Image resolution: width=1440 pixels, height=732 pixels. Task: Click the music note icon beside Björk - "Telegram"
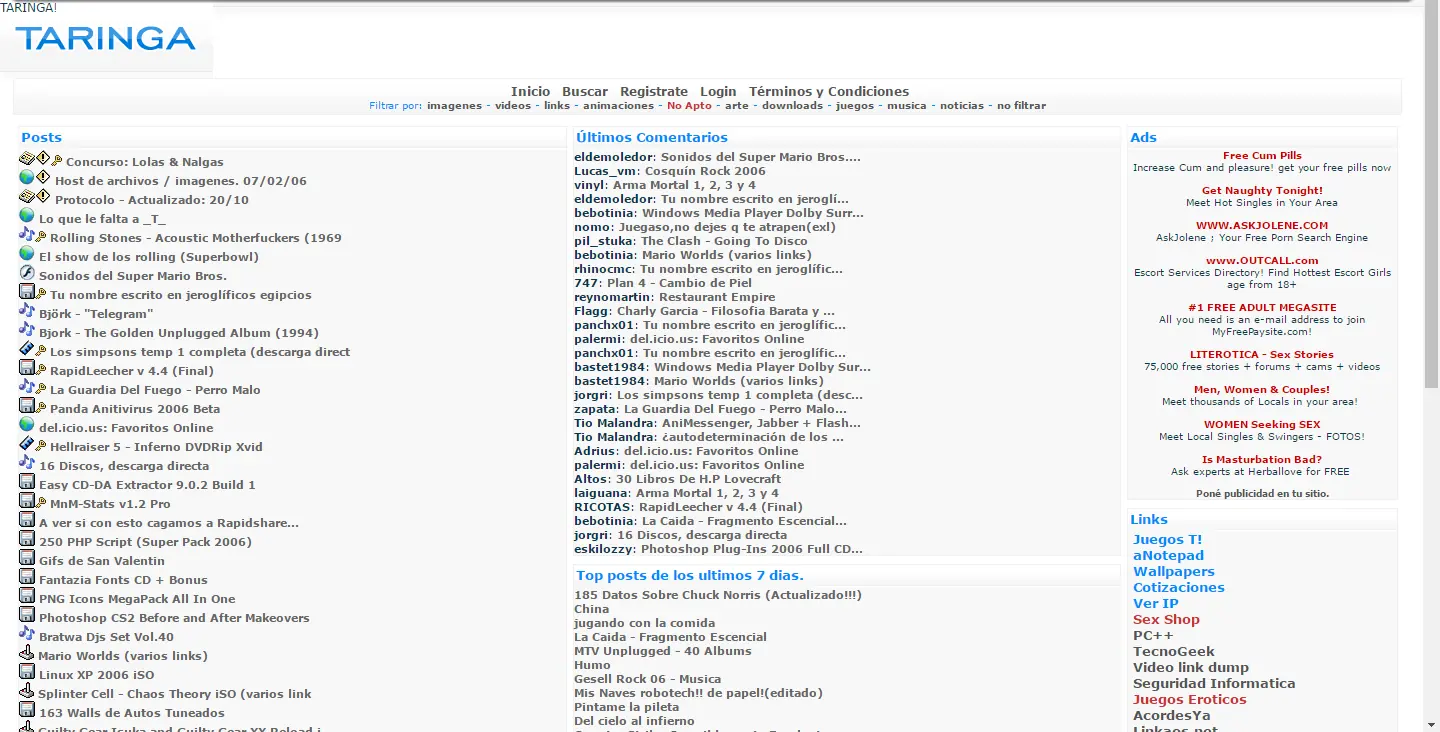tap(27, 311)
